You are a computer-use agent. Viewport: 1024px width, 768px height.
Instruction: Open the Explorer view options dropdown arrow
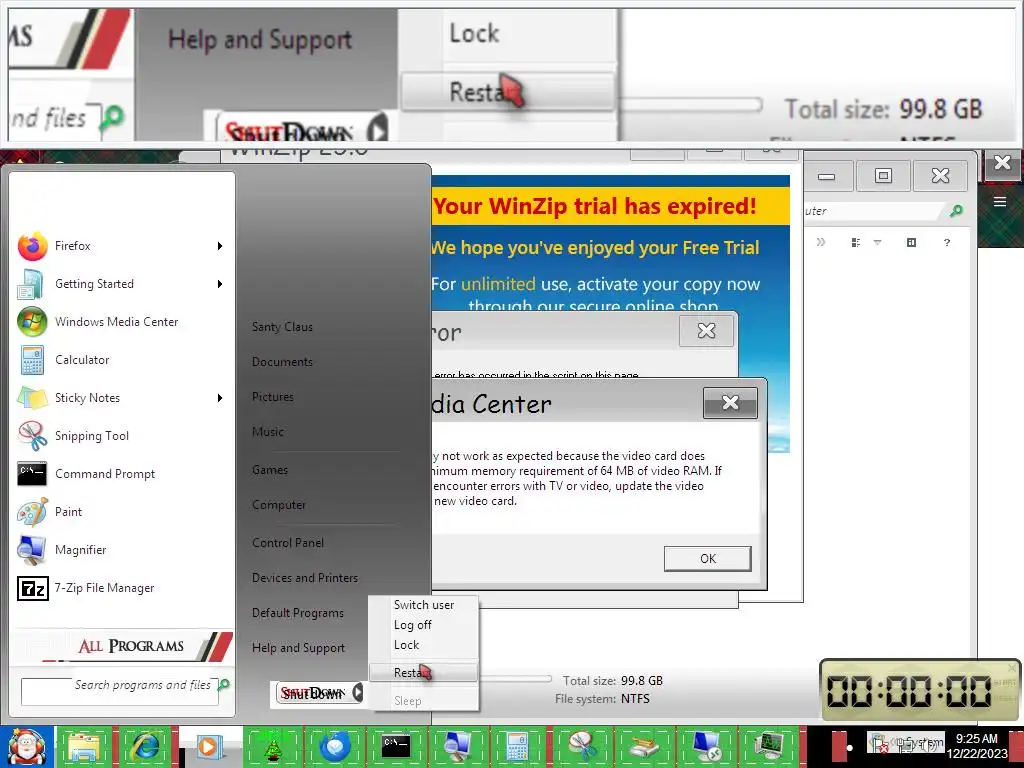[878, 242]
